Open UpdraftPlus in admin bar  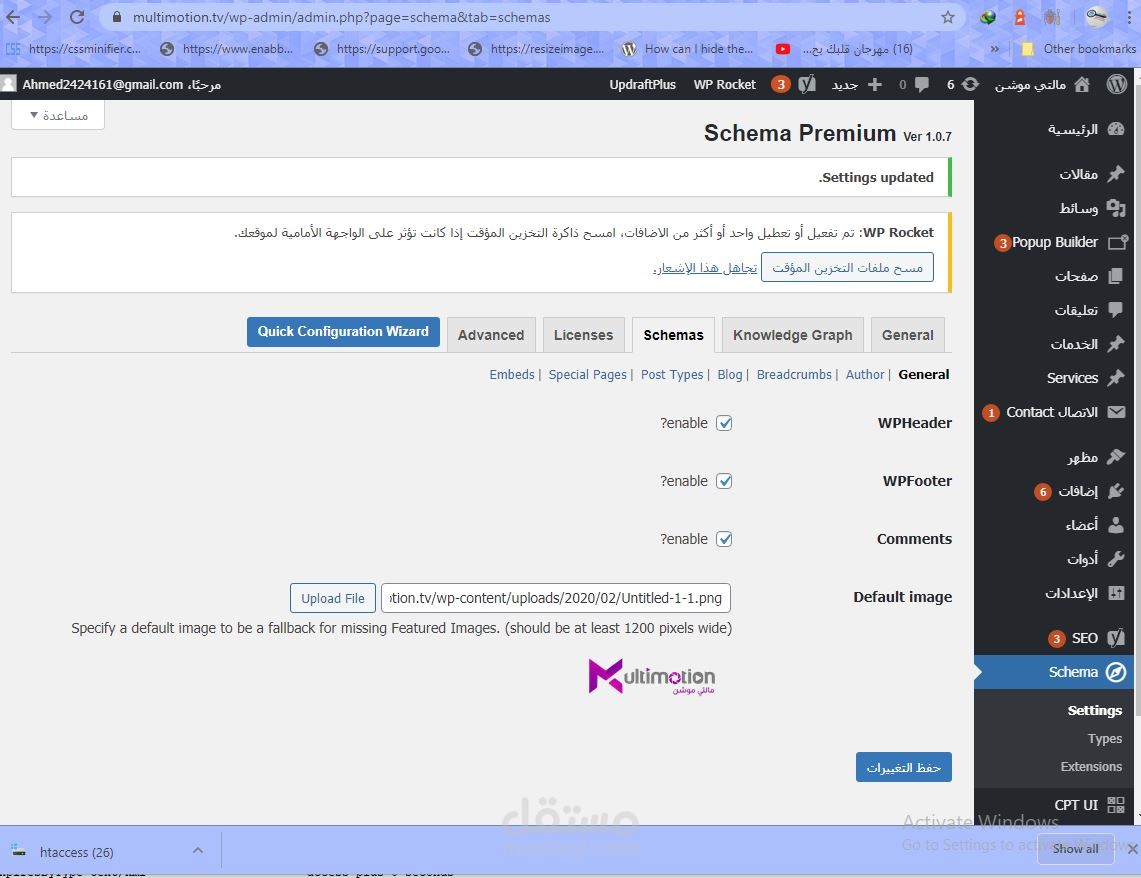[x=643, y=84]
